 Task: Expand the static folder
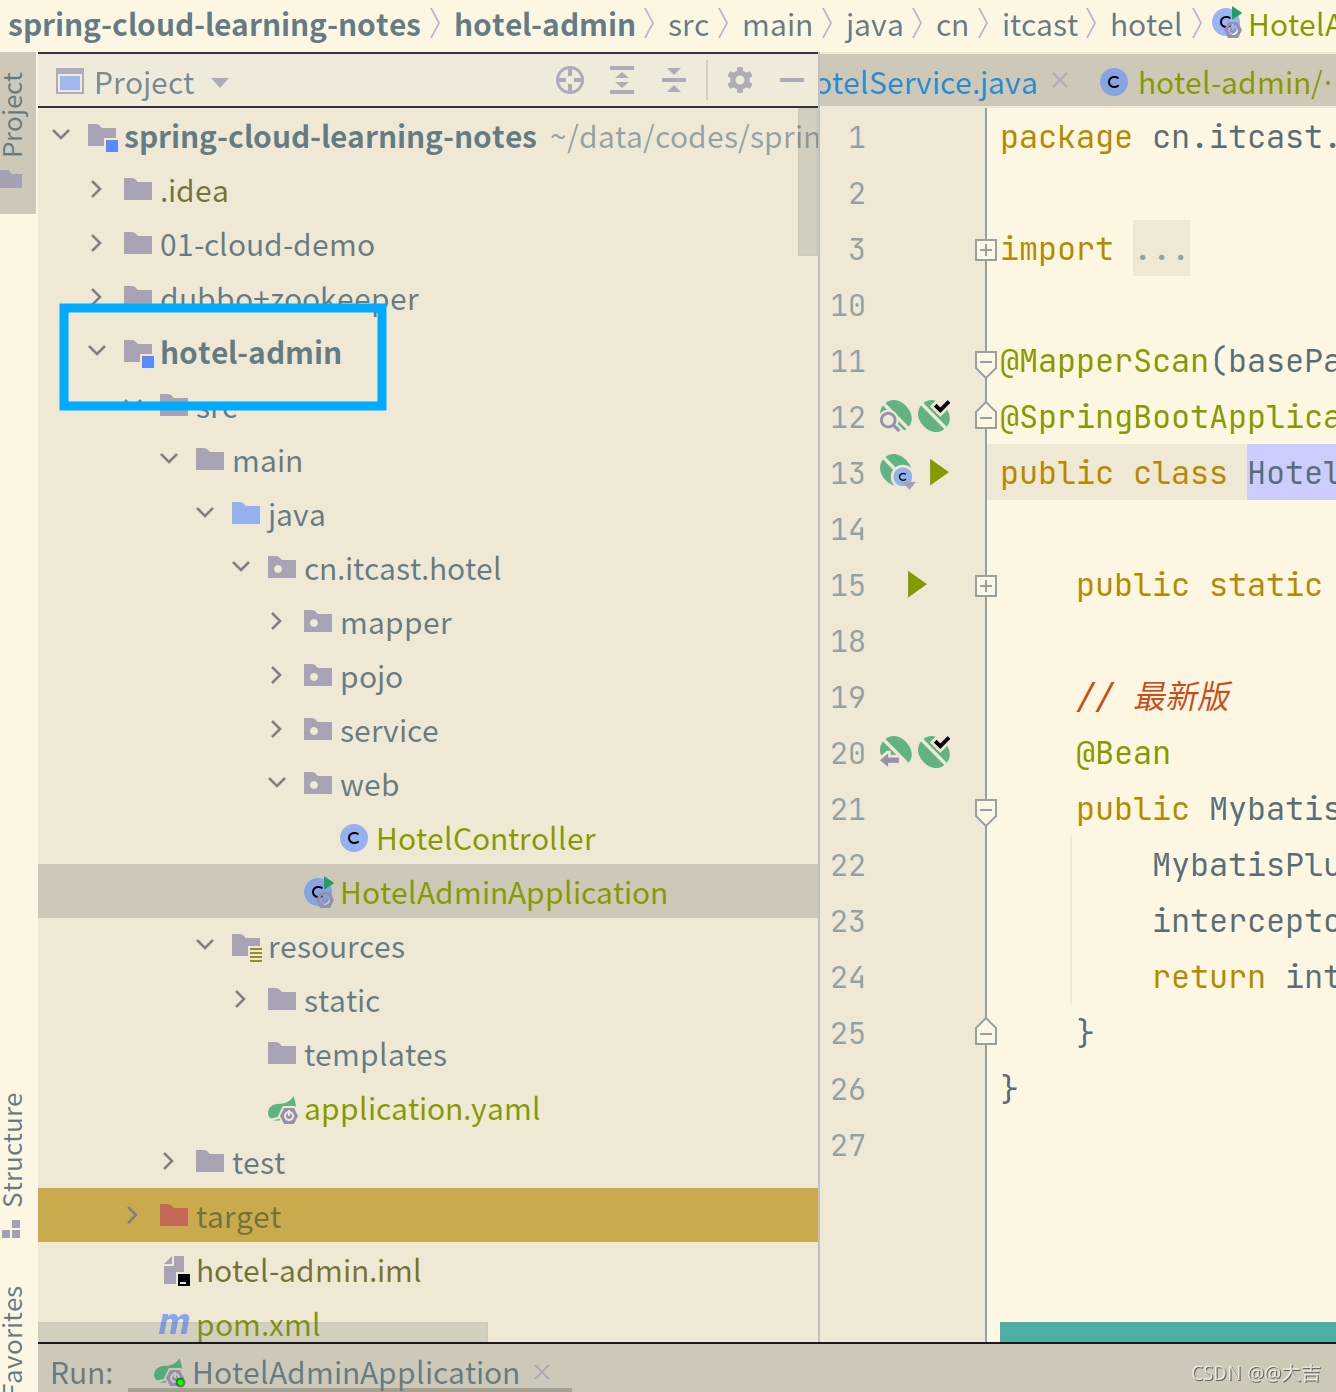[241, 999]
